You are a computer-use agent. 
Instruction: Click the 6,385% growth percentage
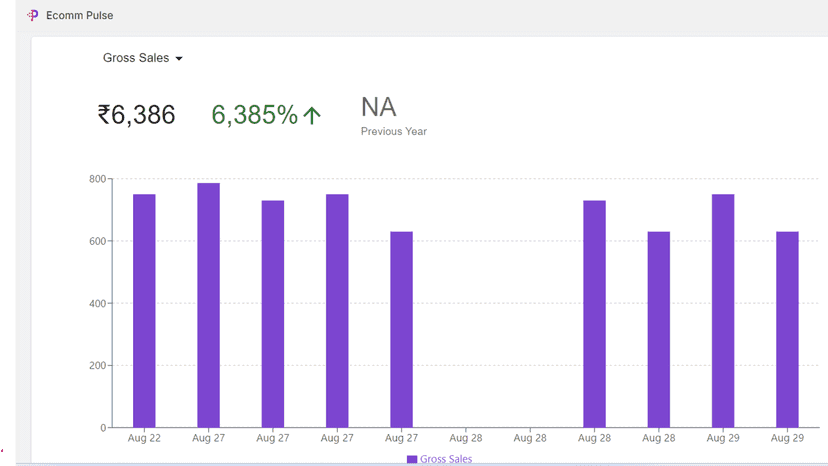[x=255, y=115]
